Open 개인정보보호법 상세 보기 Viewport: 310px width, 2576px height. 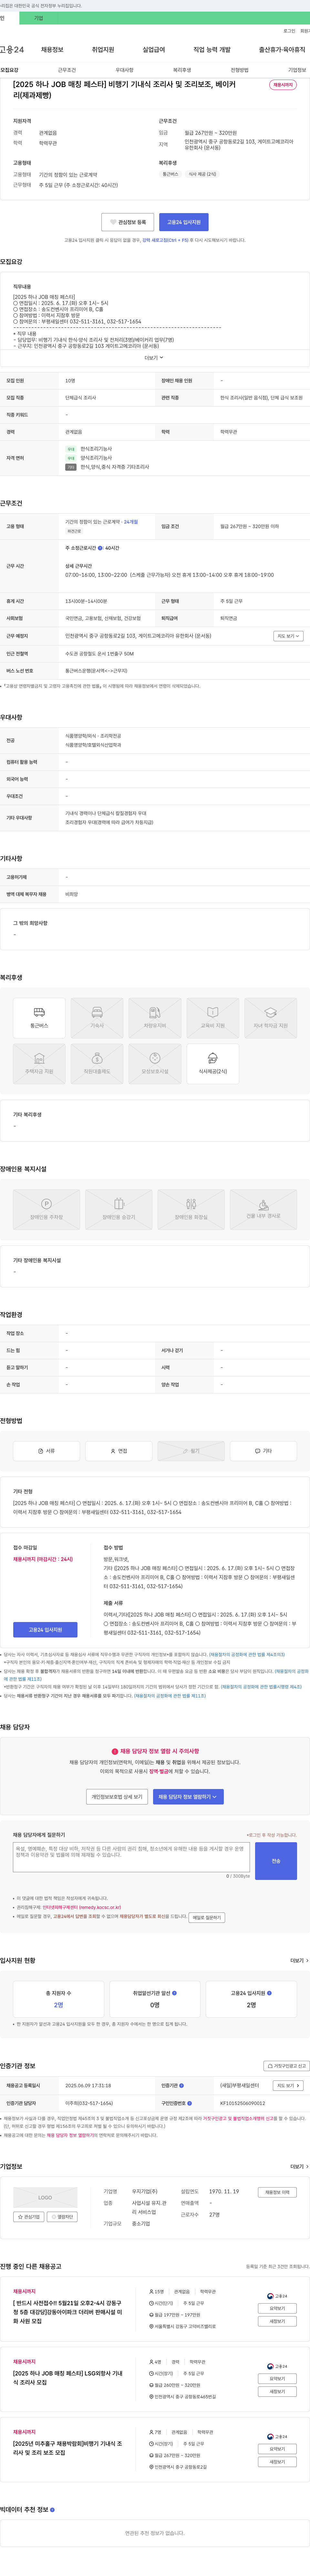(x=117, y=1797)
